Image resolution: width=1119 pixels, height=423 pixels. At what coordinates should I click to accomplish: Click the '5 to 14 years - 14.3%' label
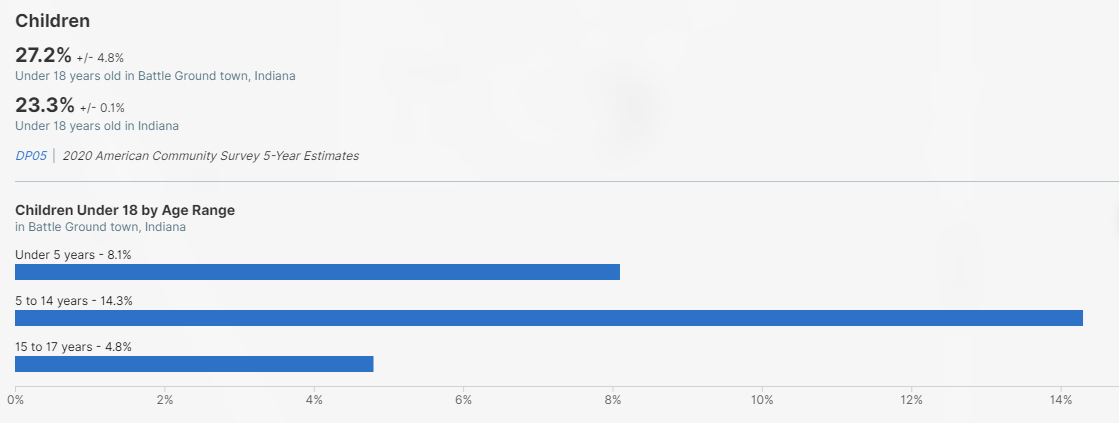(74, 301)
